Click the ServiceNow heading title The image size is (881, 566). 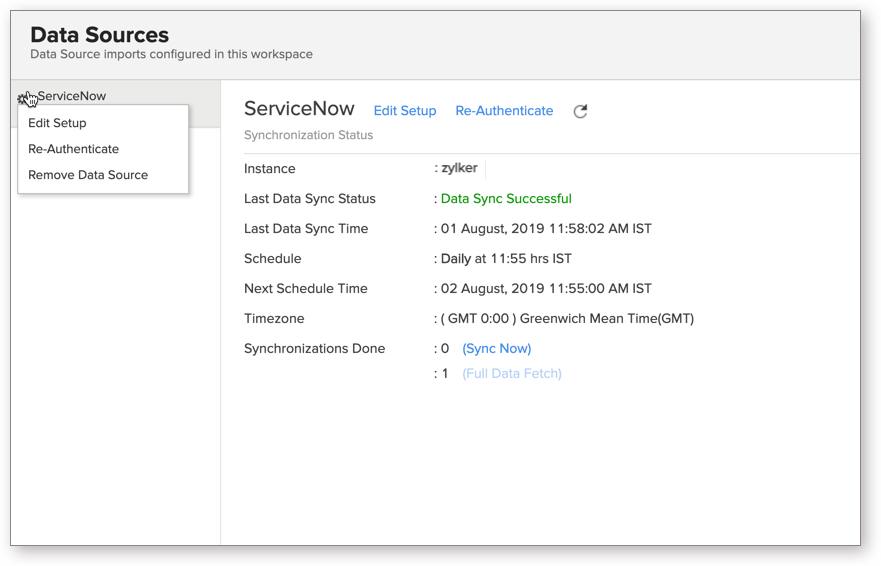[299, 108]
